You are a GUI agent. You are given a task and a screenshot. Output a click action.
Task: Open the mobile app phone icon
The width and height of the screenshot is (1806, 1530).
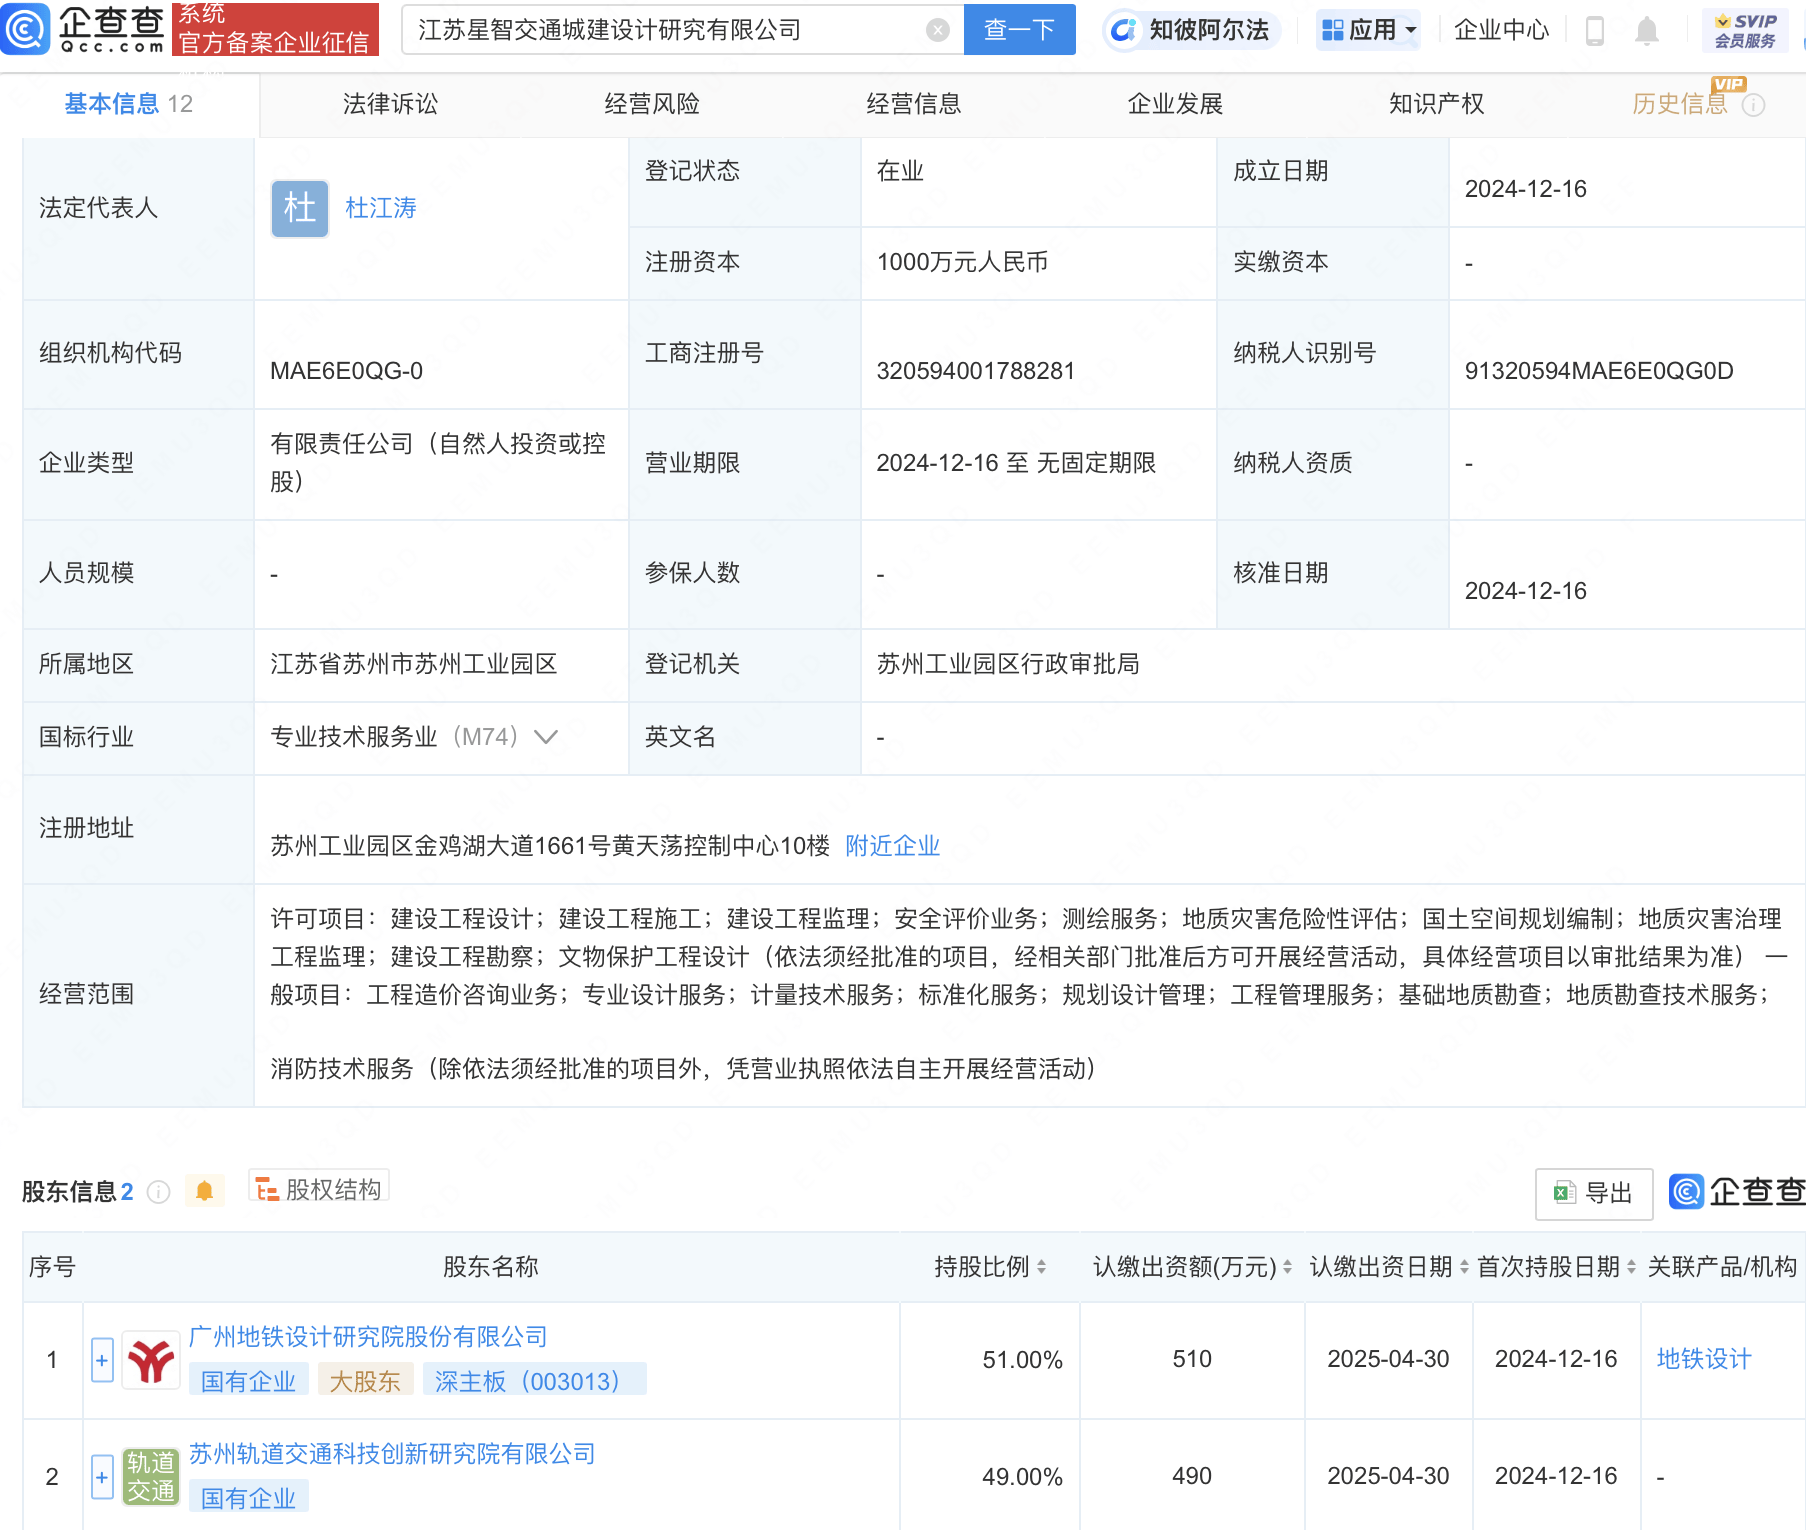pyautogui.click(x=1595, y=31)
